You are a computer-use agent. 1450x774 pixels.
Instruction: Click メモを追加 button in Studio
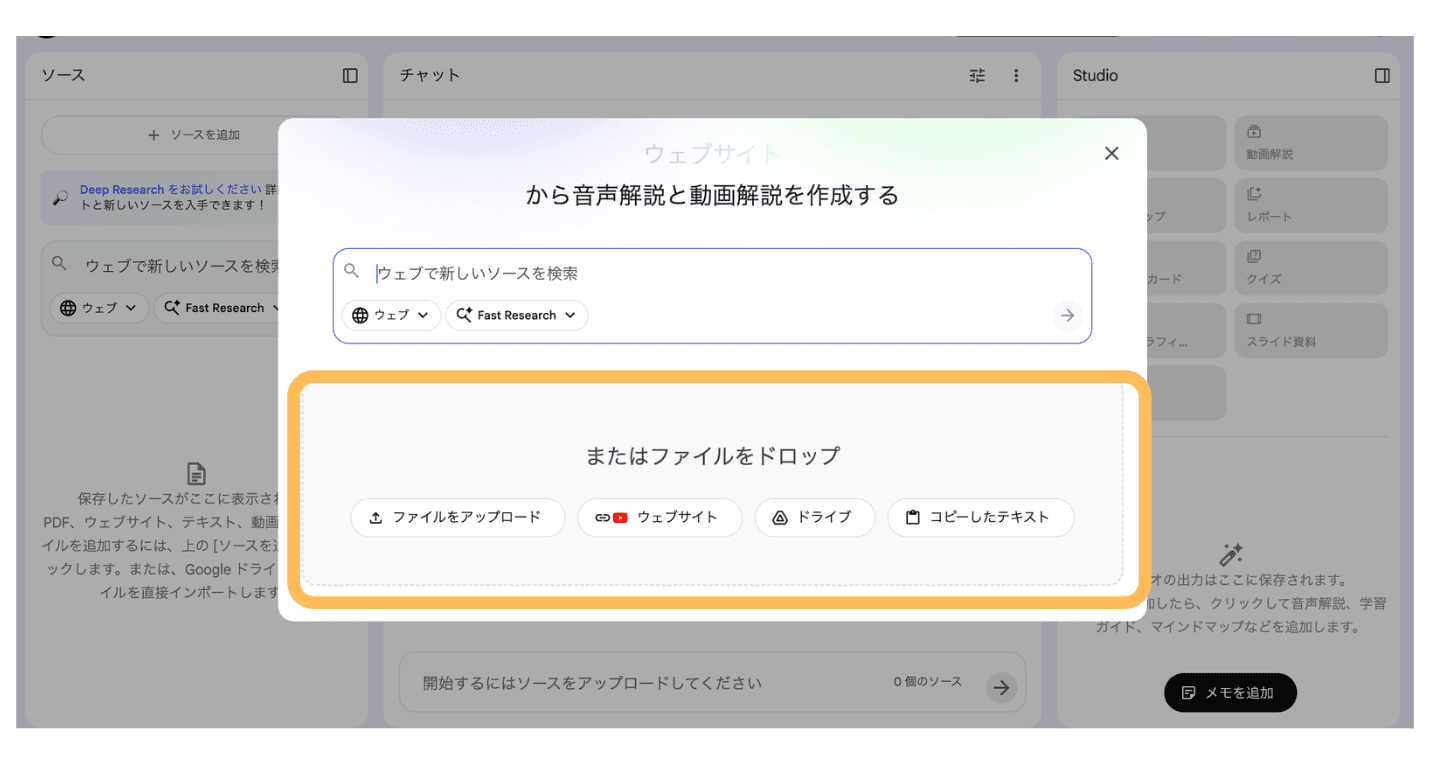1229,693
